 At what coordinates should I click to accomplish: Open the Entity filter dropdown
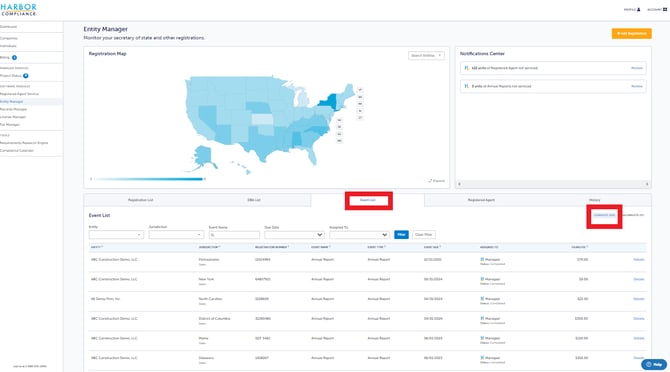click(116, 234)
